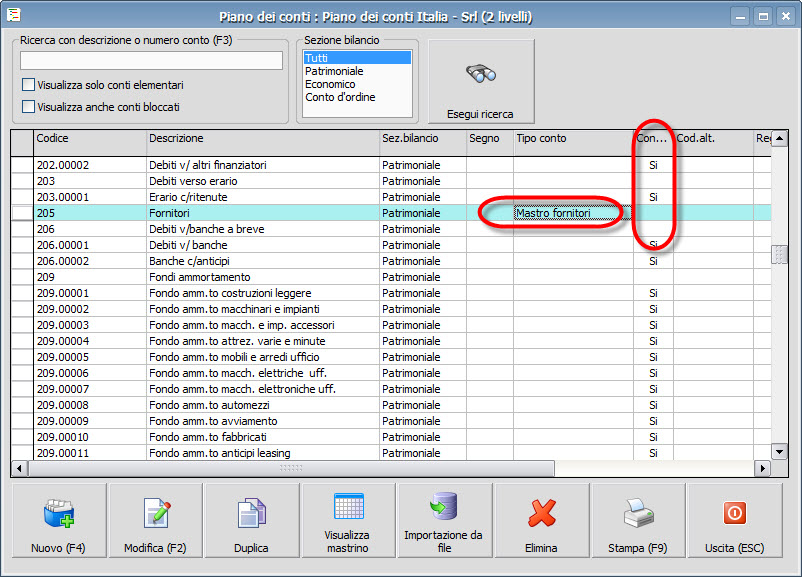The width and height of the screenshot is (802, 577).
Task: Click vertical scrollbar up arrow
Action: click(x=779, y=138)
